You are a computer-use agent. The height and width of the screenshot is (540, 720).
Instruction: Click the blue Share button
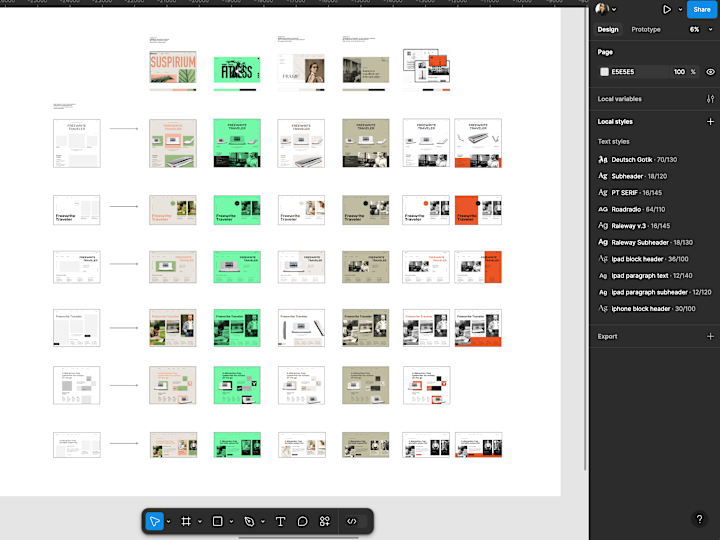(x=702, y=9)
